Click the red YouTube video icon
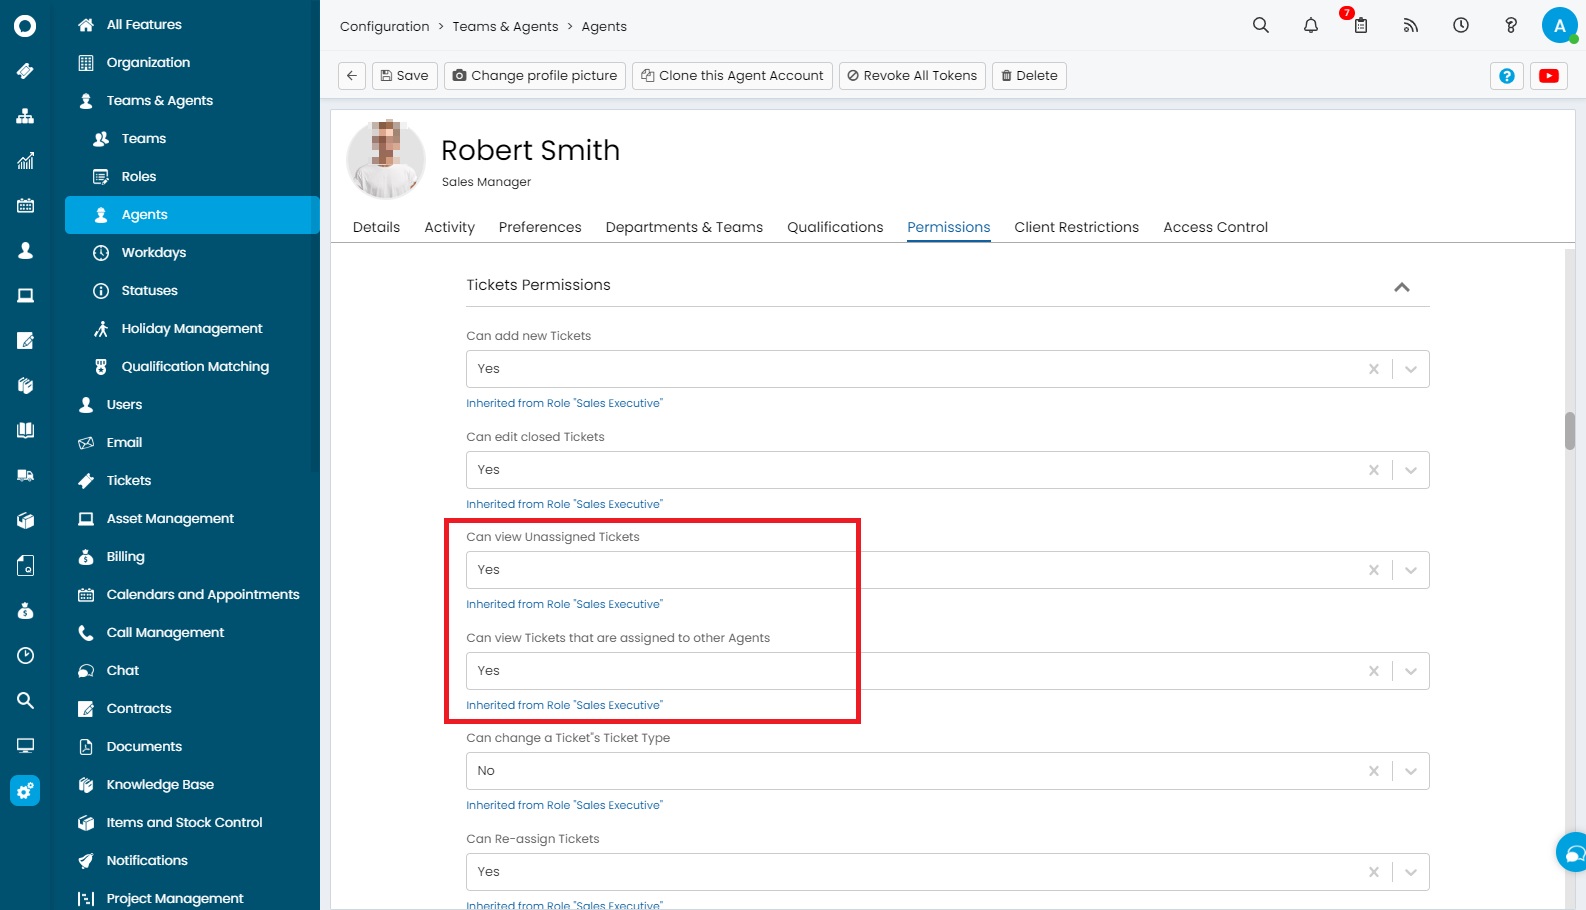The image size is (1586, 910). pos(1549,76)
